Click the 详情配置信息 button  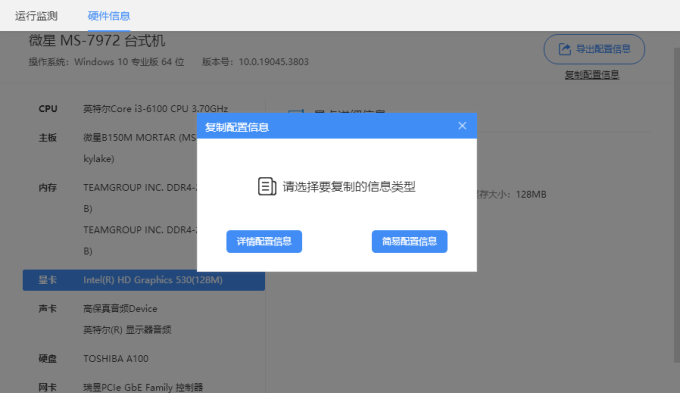tap(264, 241)
